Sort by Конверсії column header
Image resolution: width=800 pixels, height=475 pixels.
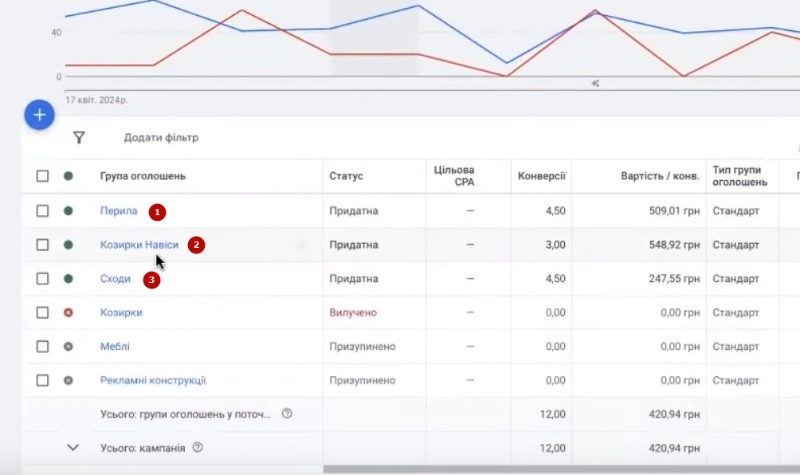(542, 177)
